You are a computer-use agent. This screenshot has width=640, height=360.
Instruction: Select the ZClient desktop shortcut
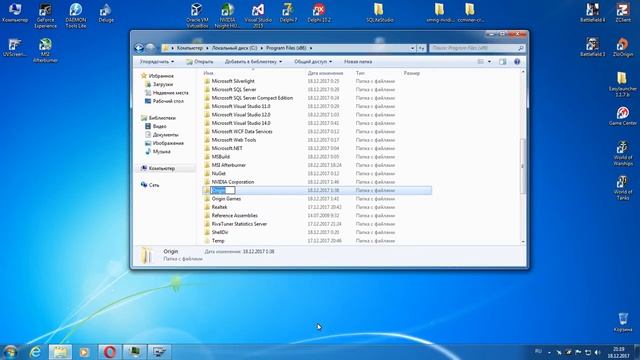[623, 13]
